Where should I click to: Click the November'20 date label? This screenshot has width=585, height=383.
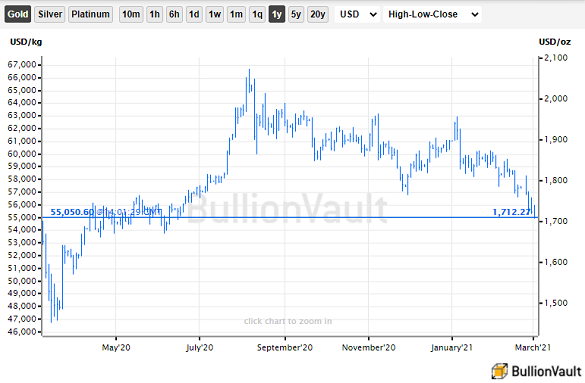[x=369, y=348]
